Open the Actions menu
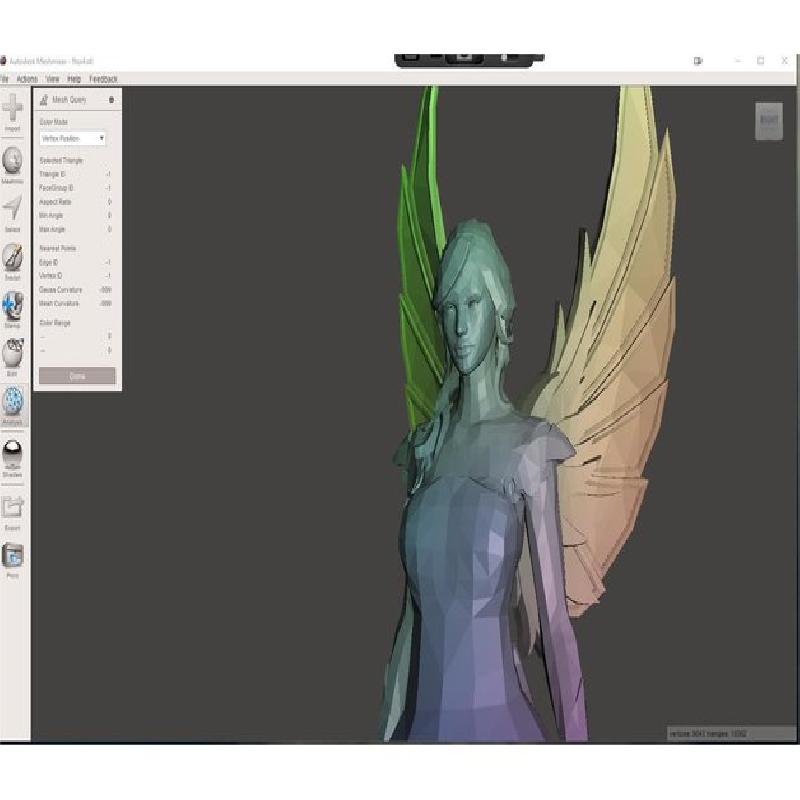The width and height of the screenshot is (800, 800). [x=27, y=79]
